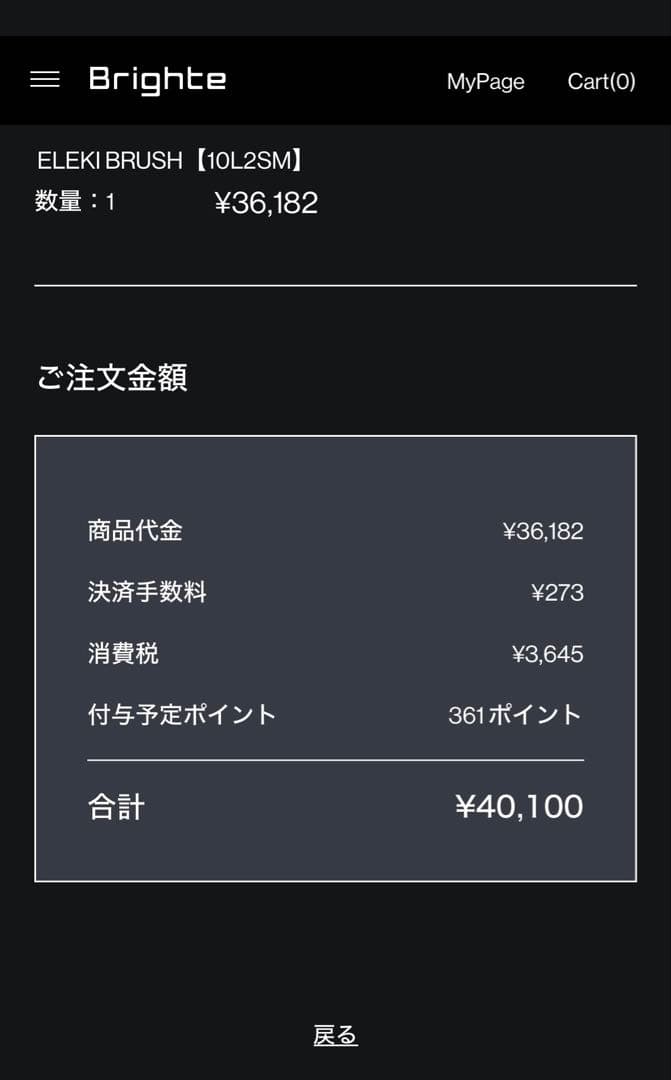
Task: Open the hamburger menu
Action: (45, 80)
